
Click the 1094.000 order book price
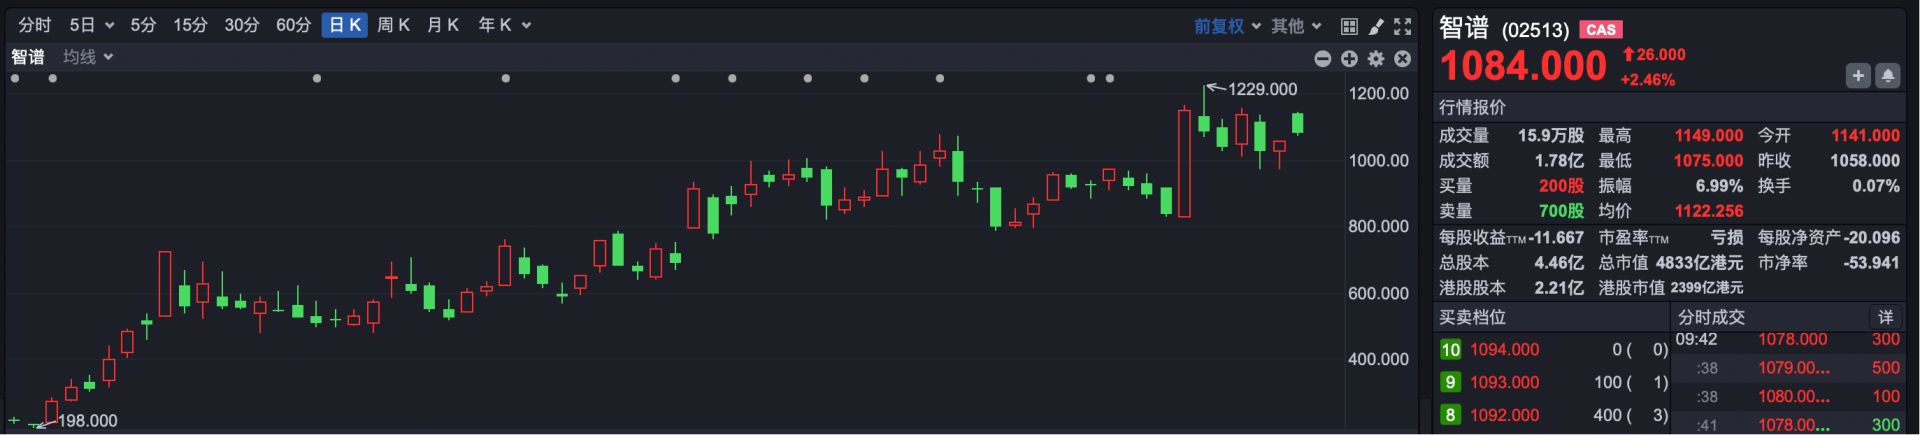coord(1504,349)
